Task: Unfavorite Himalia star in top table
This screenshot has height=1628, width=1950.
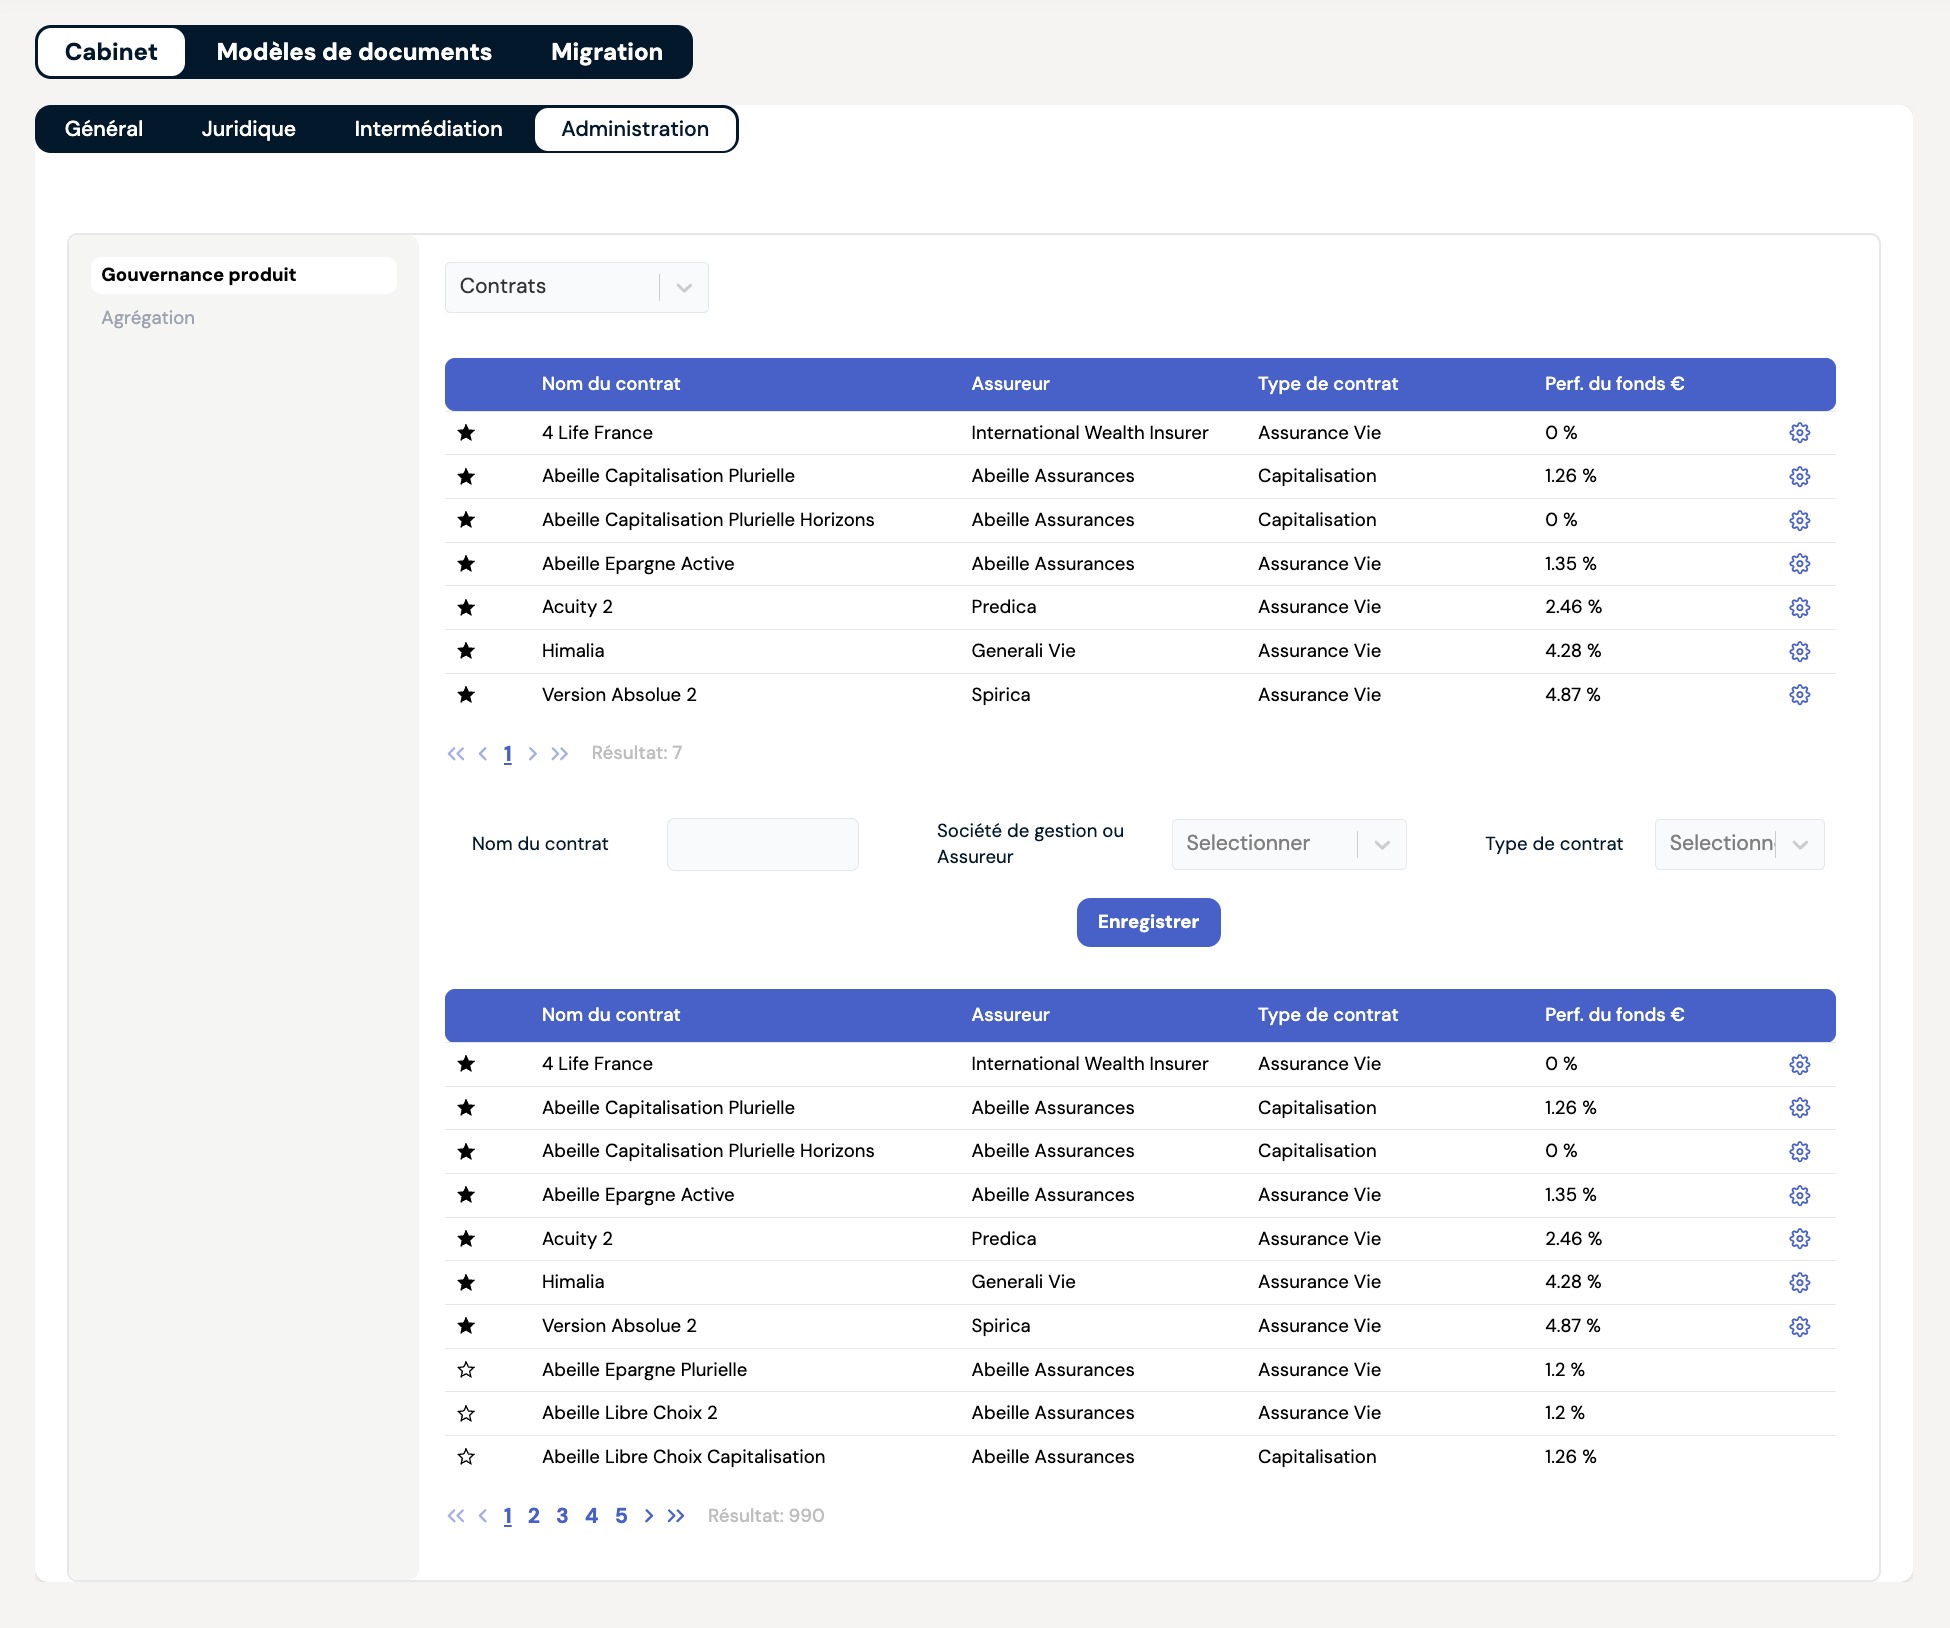Action: click(x=466, y=651)
